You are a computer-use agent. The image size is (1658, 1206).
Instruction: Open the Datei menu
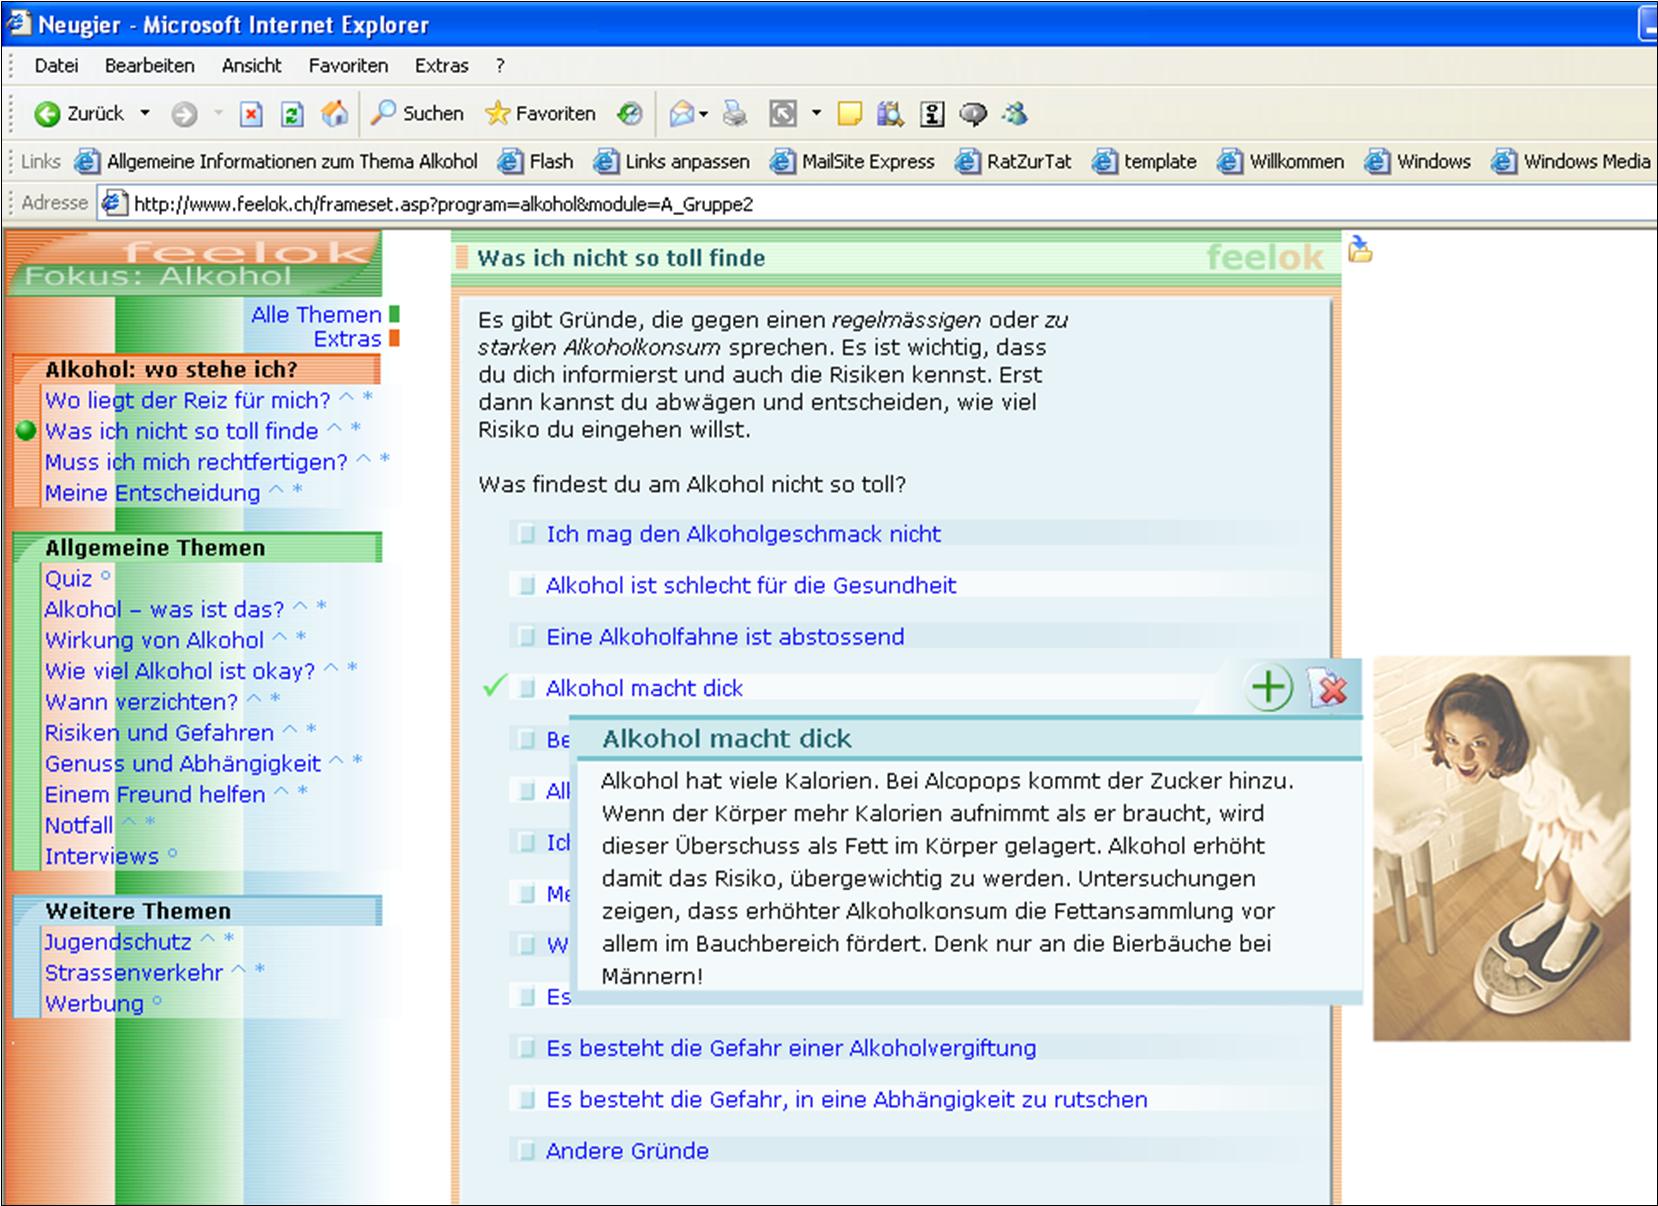tap(56, 66)
